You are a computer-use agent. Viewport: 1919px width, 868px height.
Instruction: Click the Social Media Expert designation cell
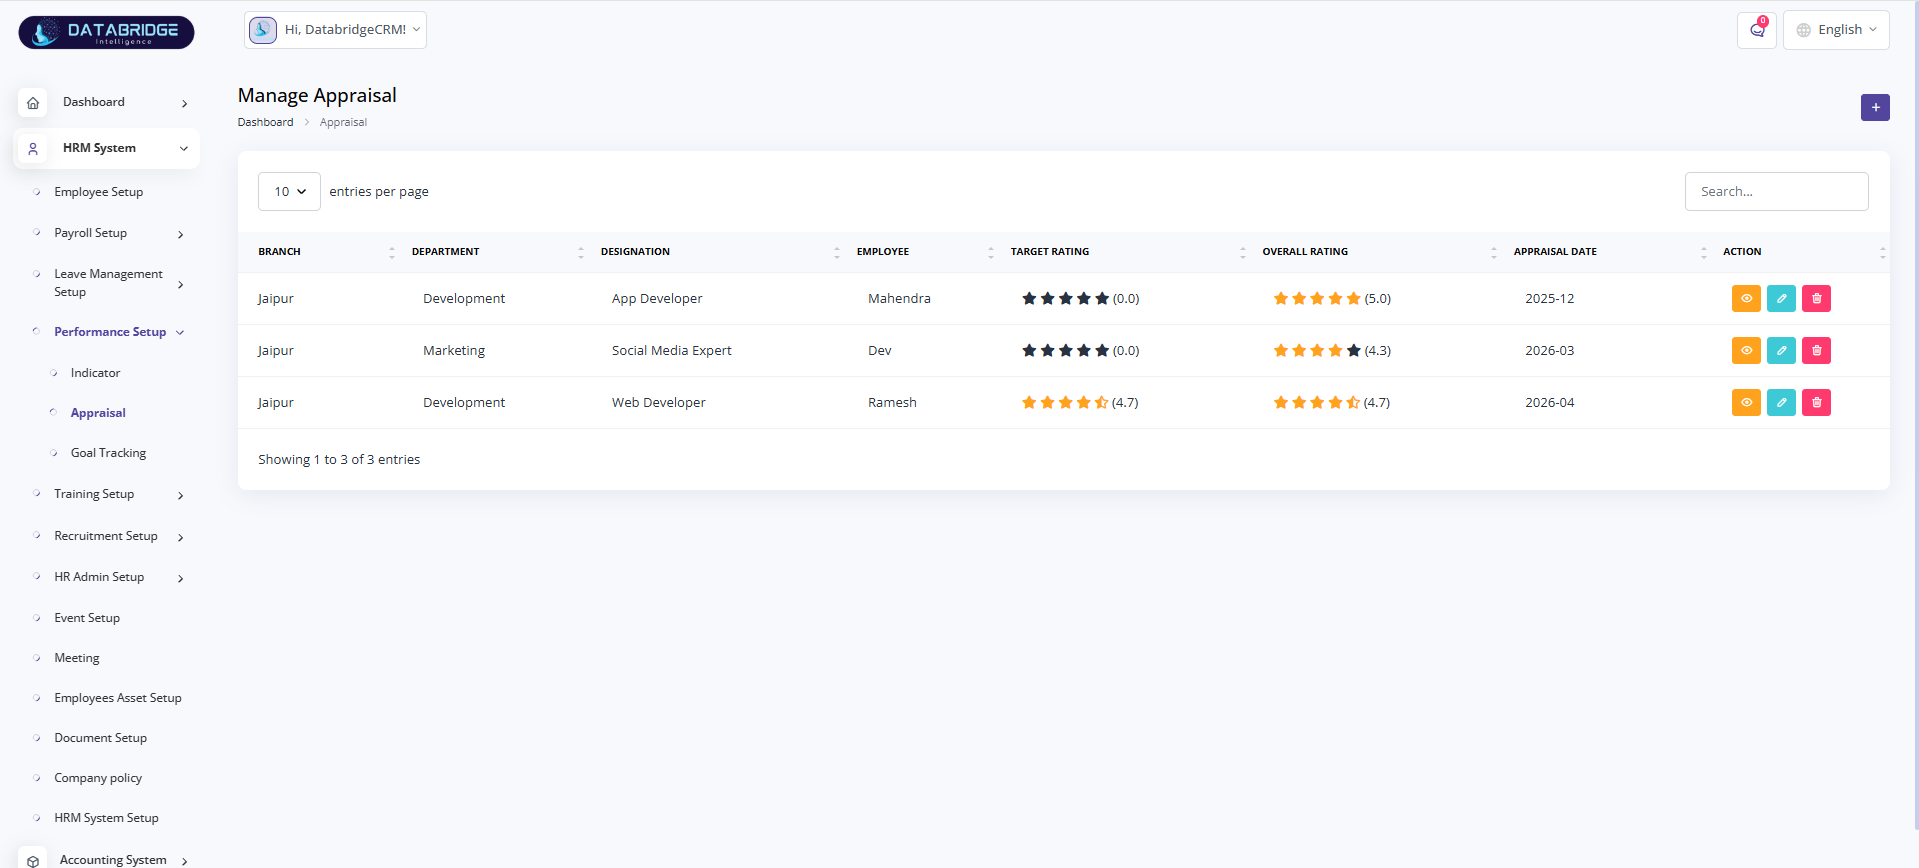(672, 350)
